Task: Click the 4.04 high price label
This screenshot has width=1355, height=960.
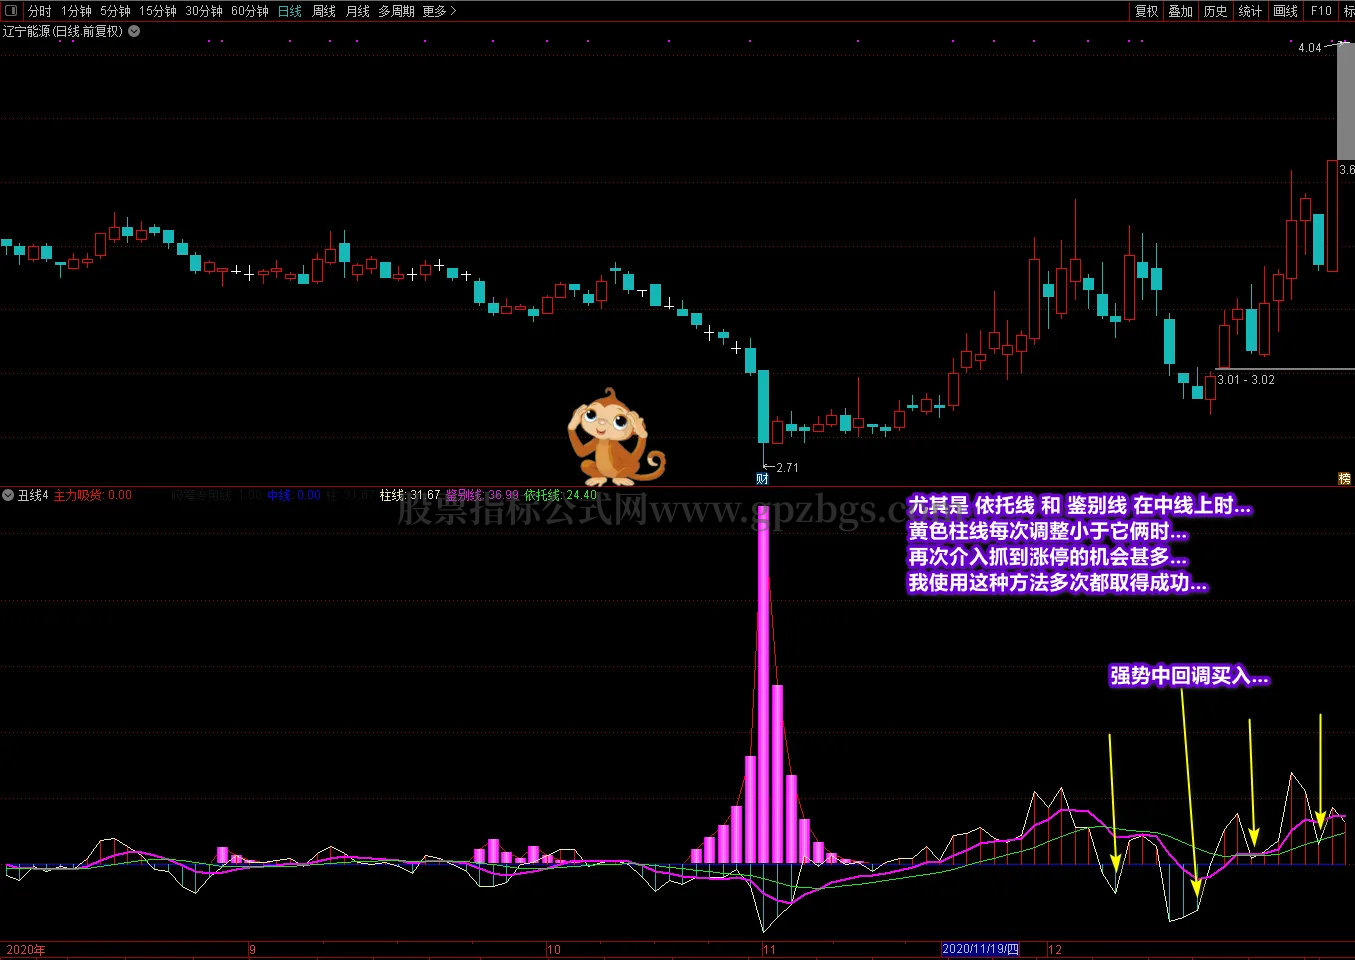Action: (x=1310, y=47)
